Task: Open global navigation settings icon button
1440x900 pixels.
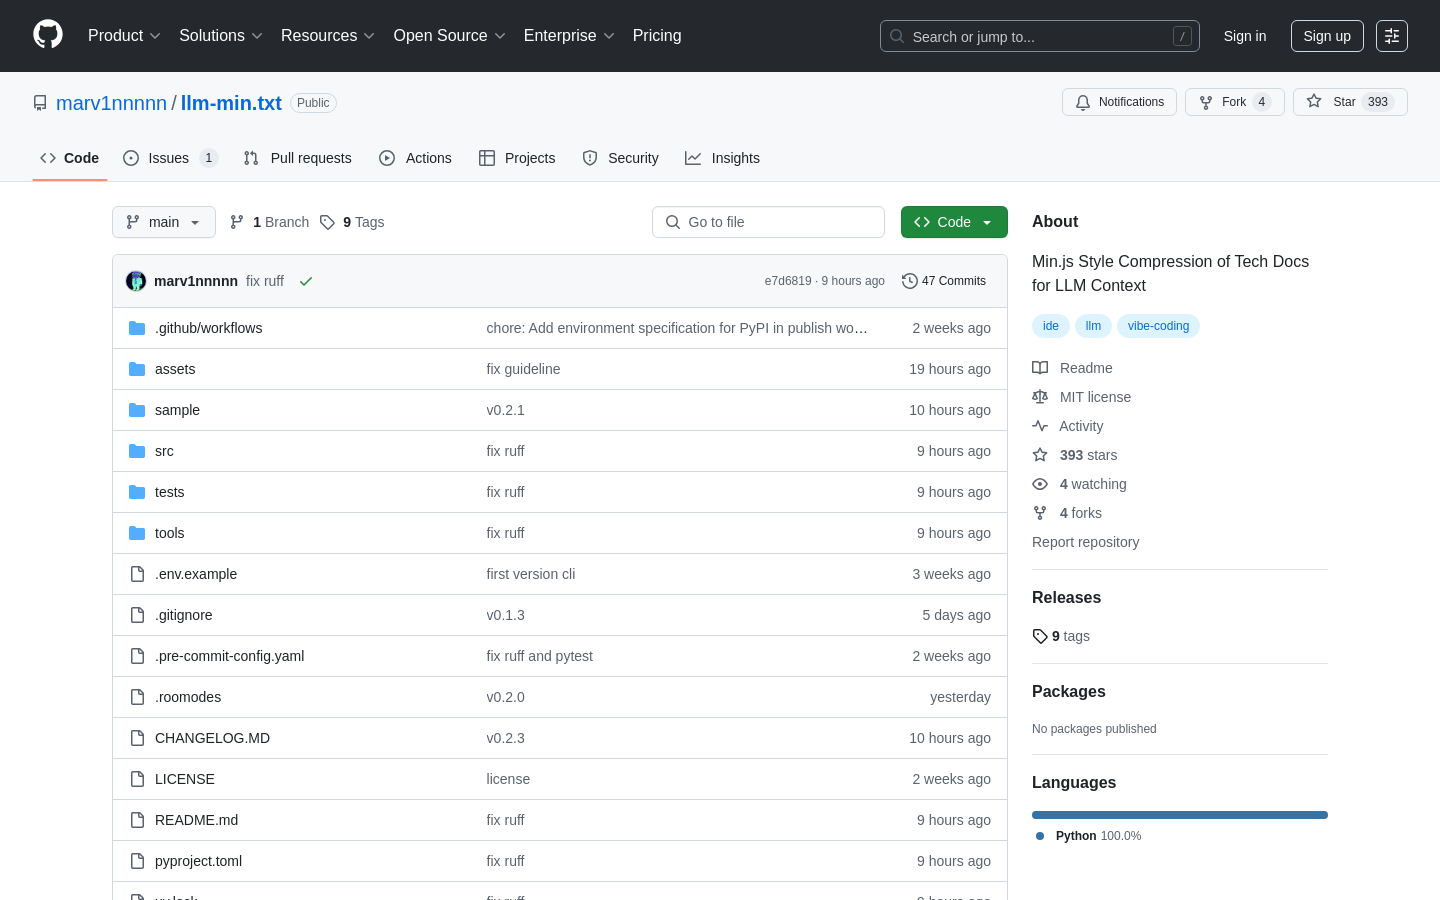Action: point(1392,36)
